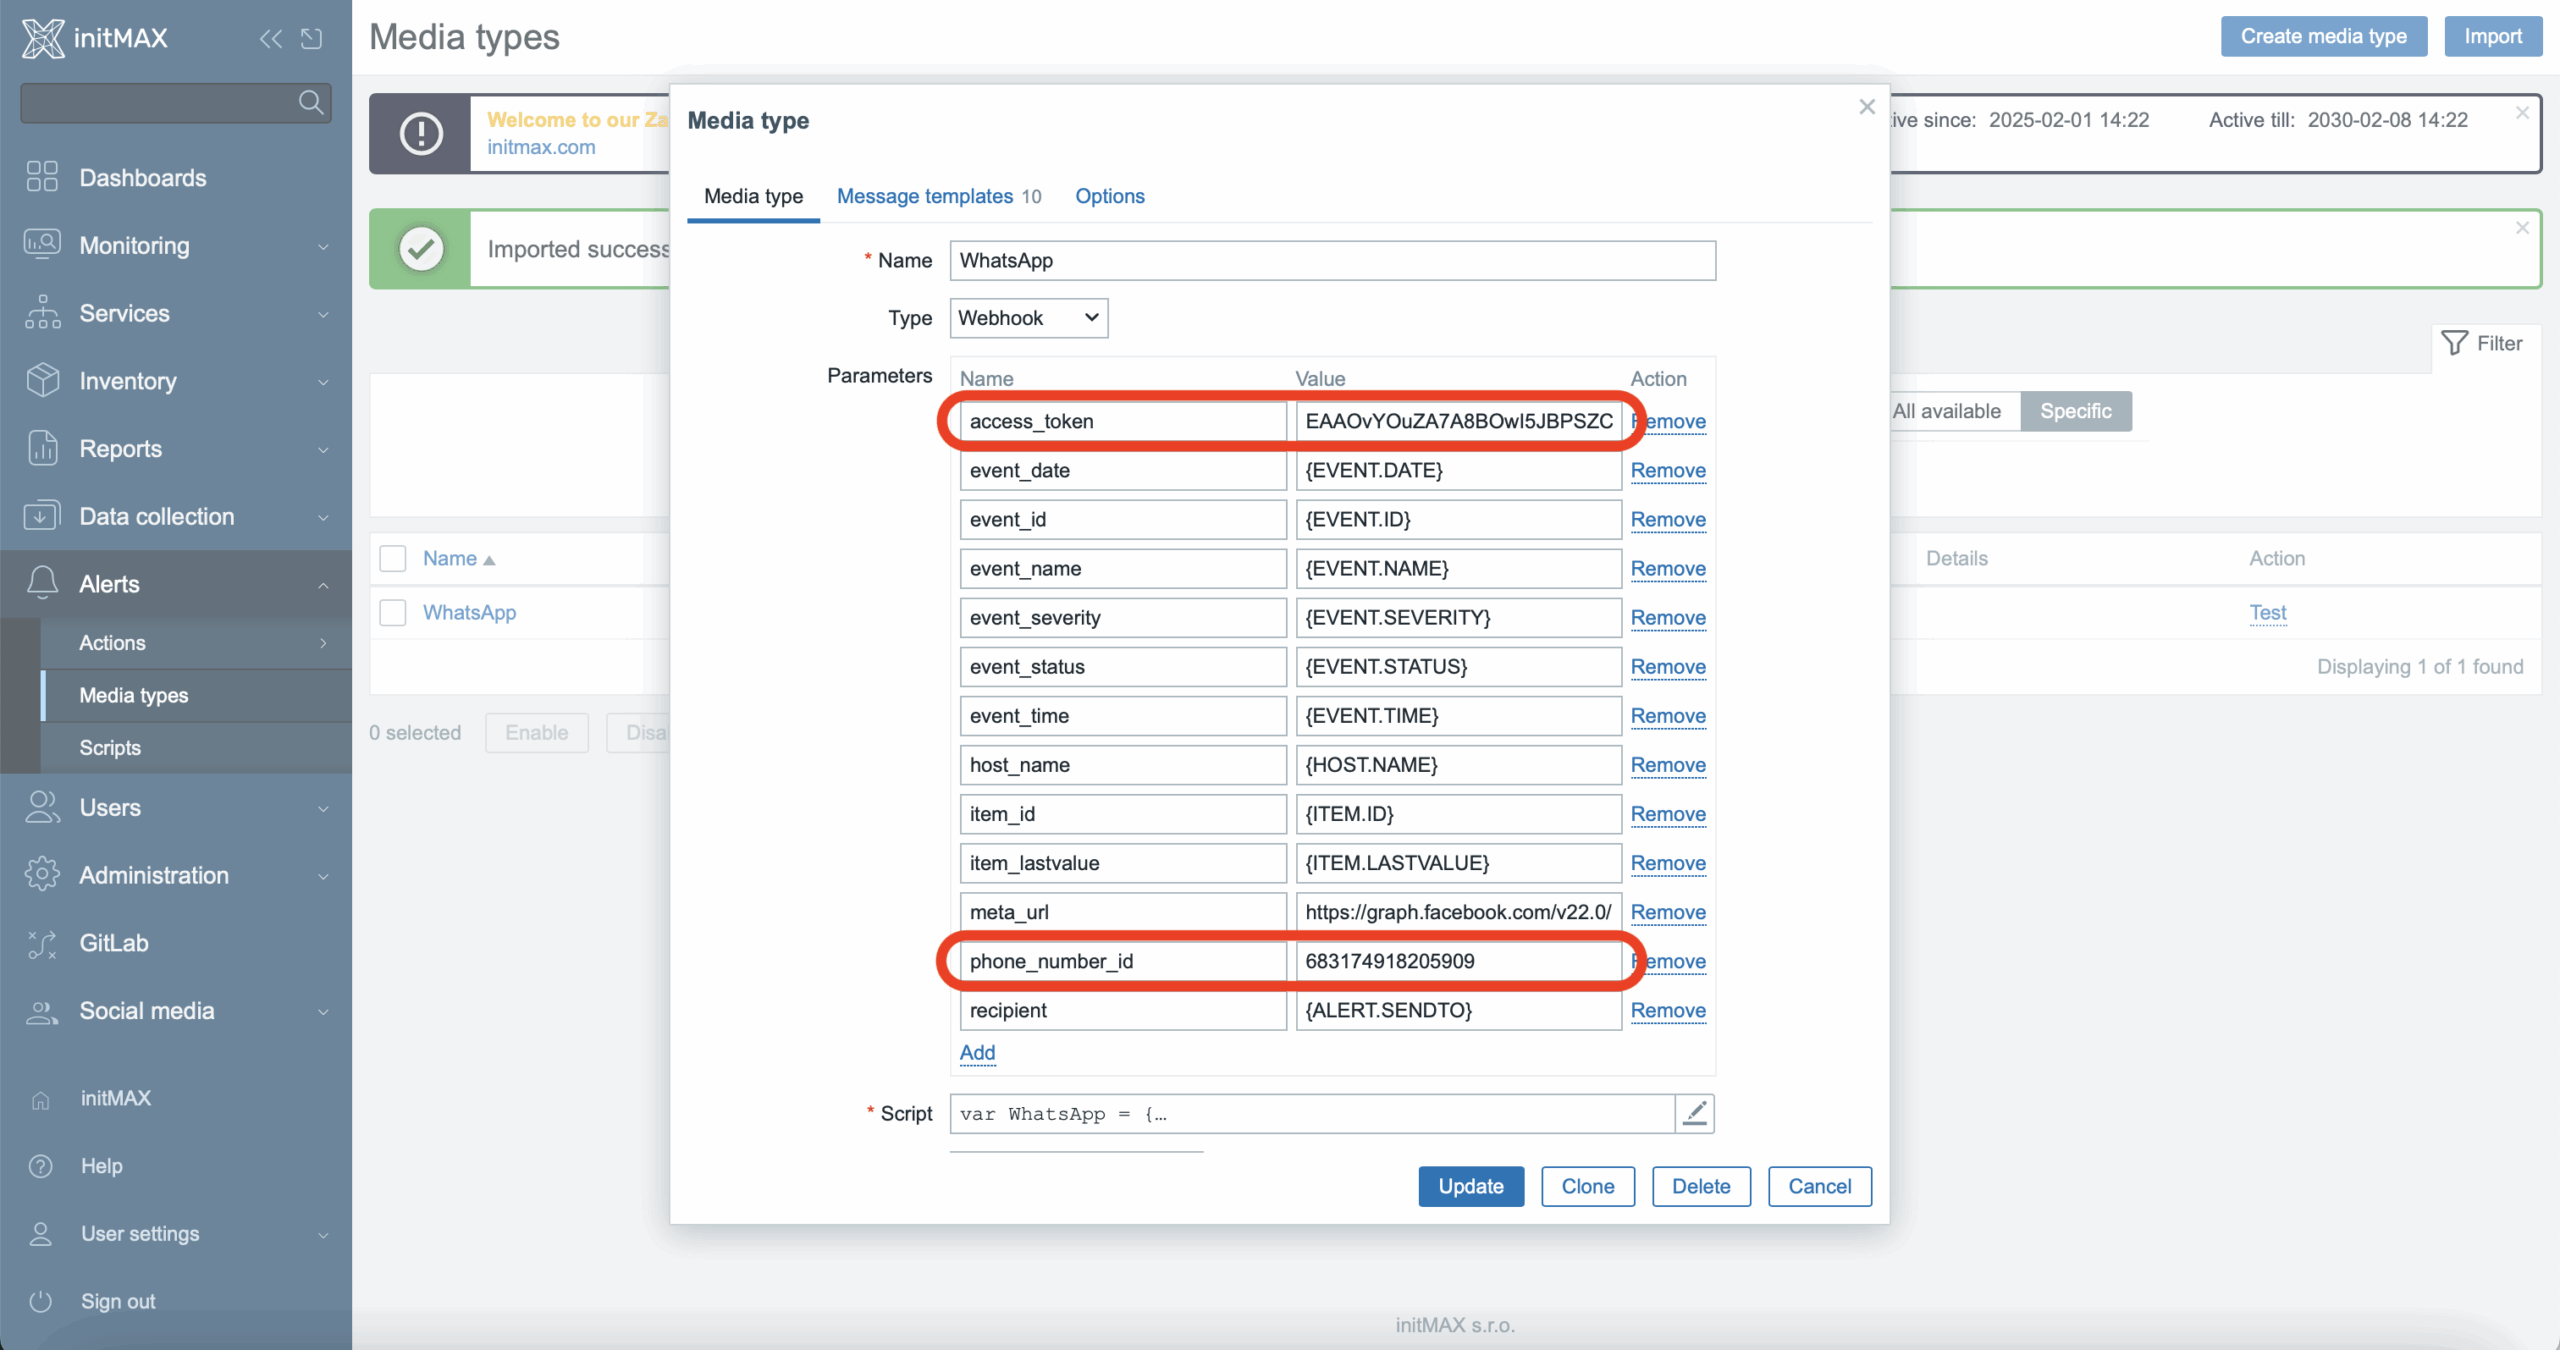Switch to the Message templates tab

[x=938, y=196]
